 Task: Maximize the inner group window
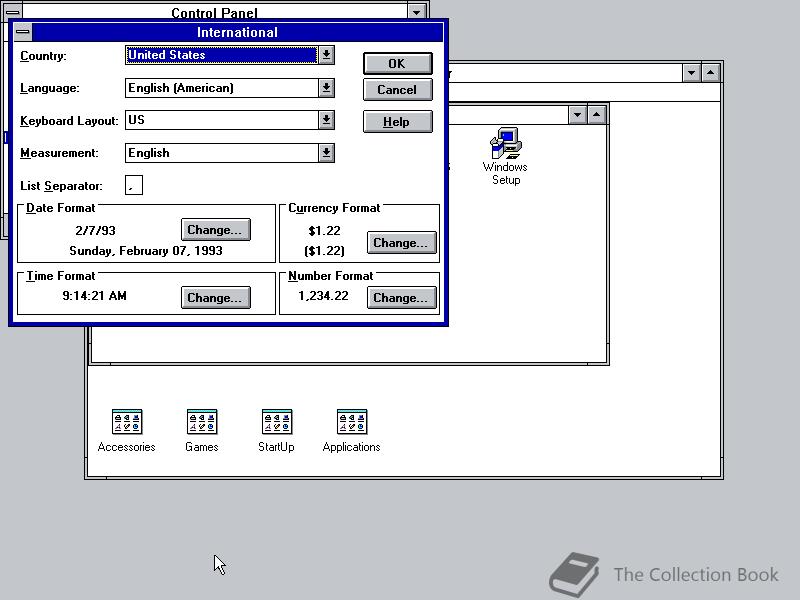[596, 115]
